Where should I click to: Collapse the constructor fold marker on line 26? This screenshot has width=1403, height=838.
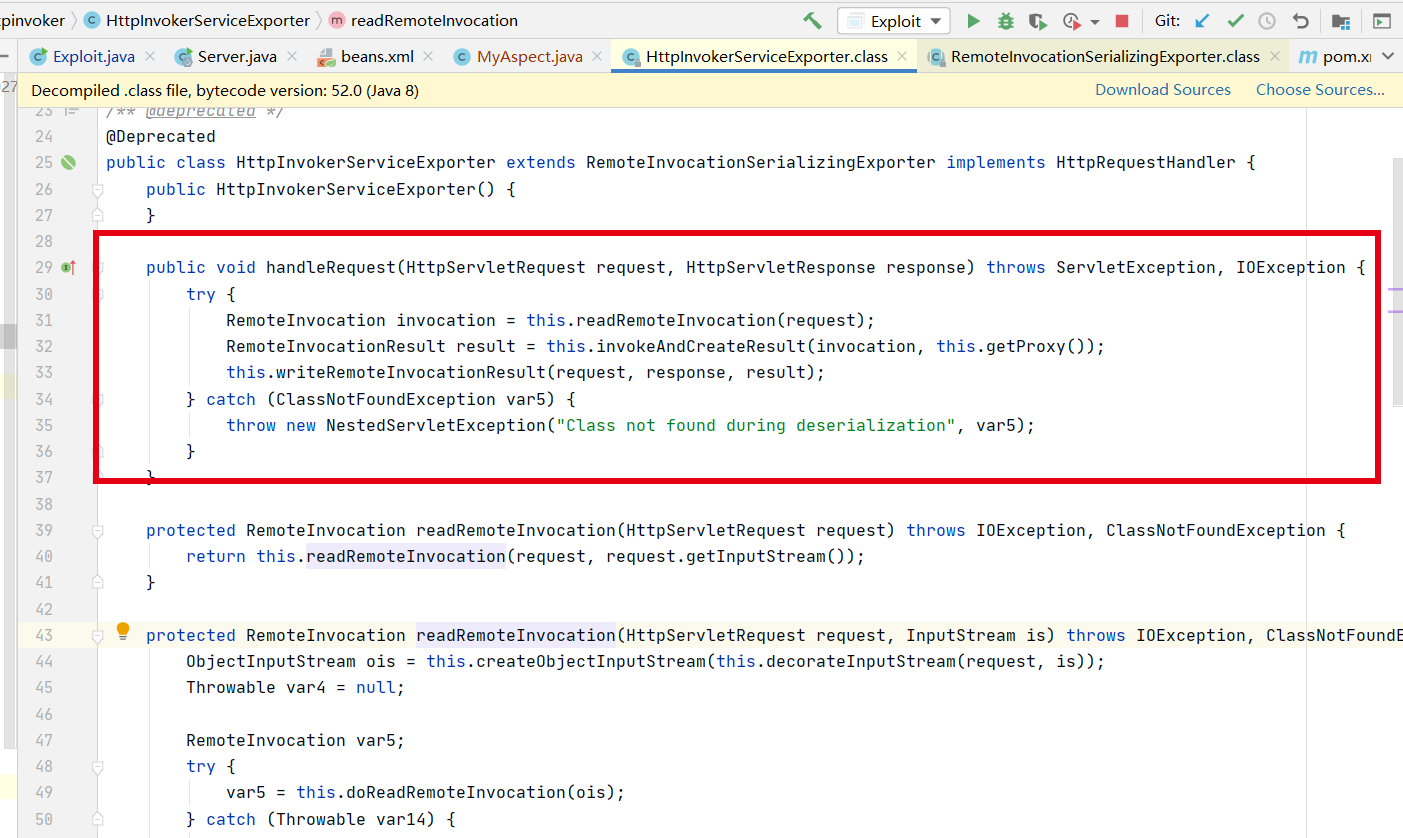(98, 189)
